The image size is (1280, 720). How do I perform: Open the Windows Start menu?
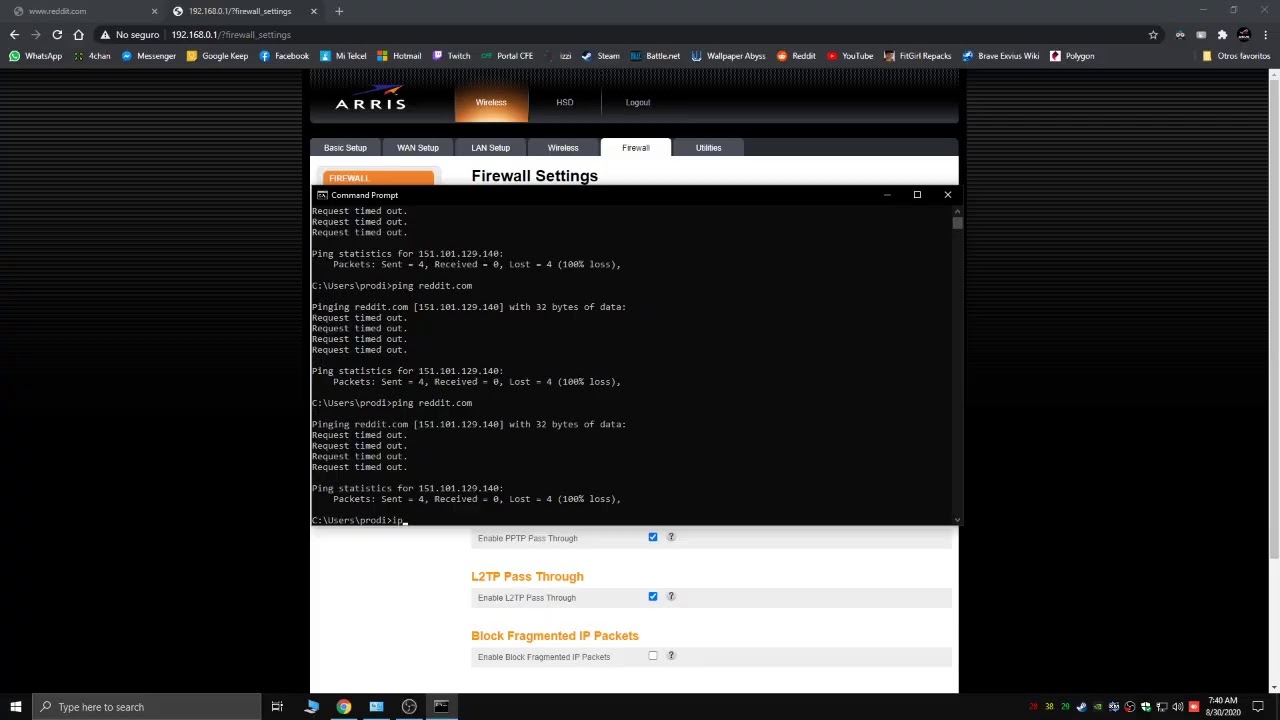15,707
